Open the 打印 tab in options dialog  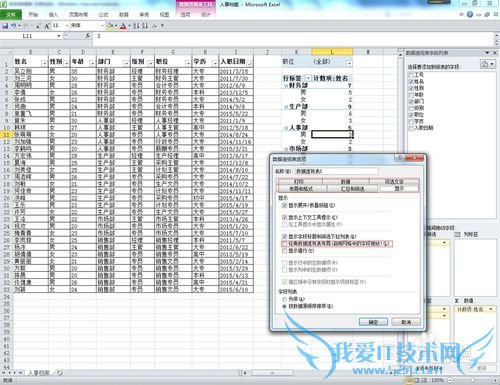(299, 182)
